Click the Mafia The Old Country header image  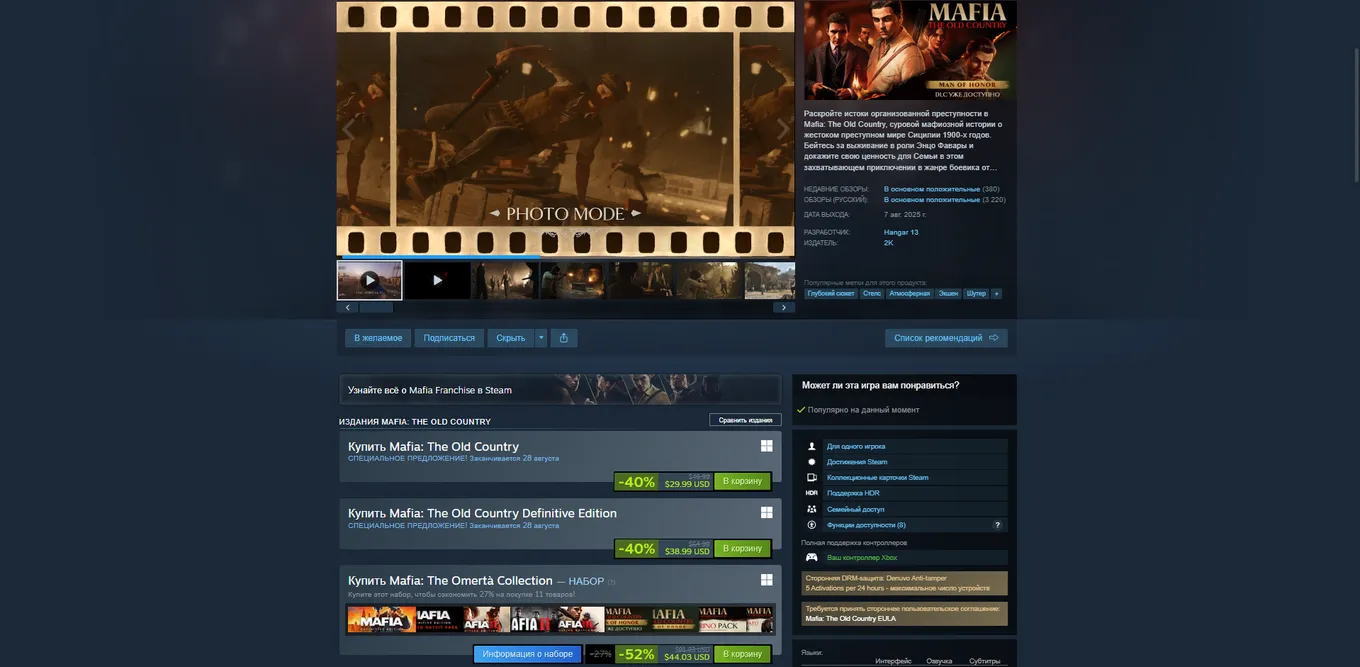point(910,49)
